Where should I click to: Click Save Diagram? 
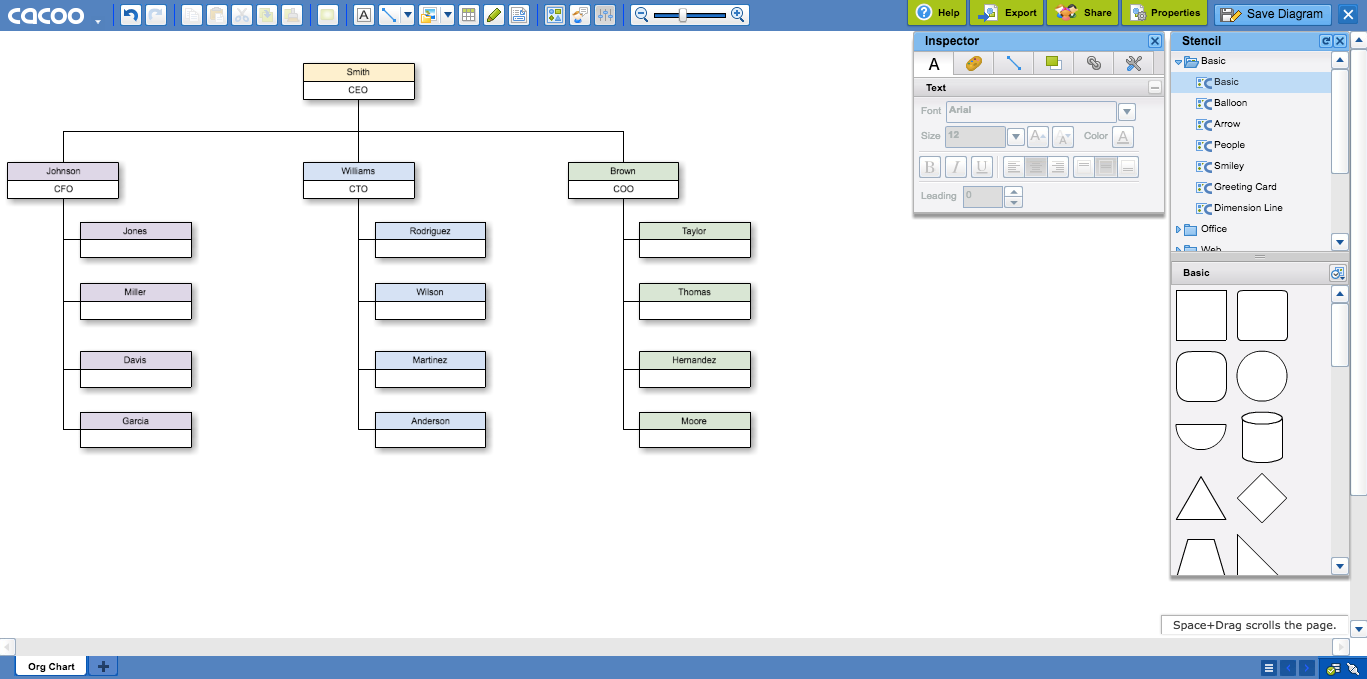pos(1273,14)
